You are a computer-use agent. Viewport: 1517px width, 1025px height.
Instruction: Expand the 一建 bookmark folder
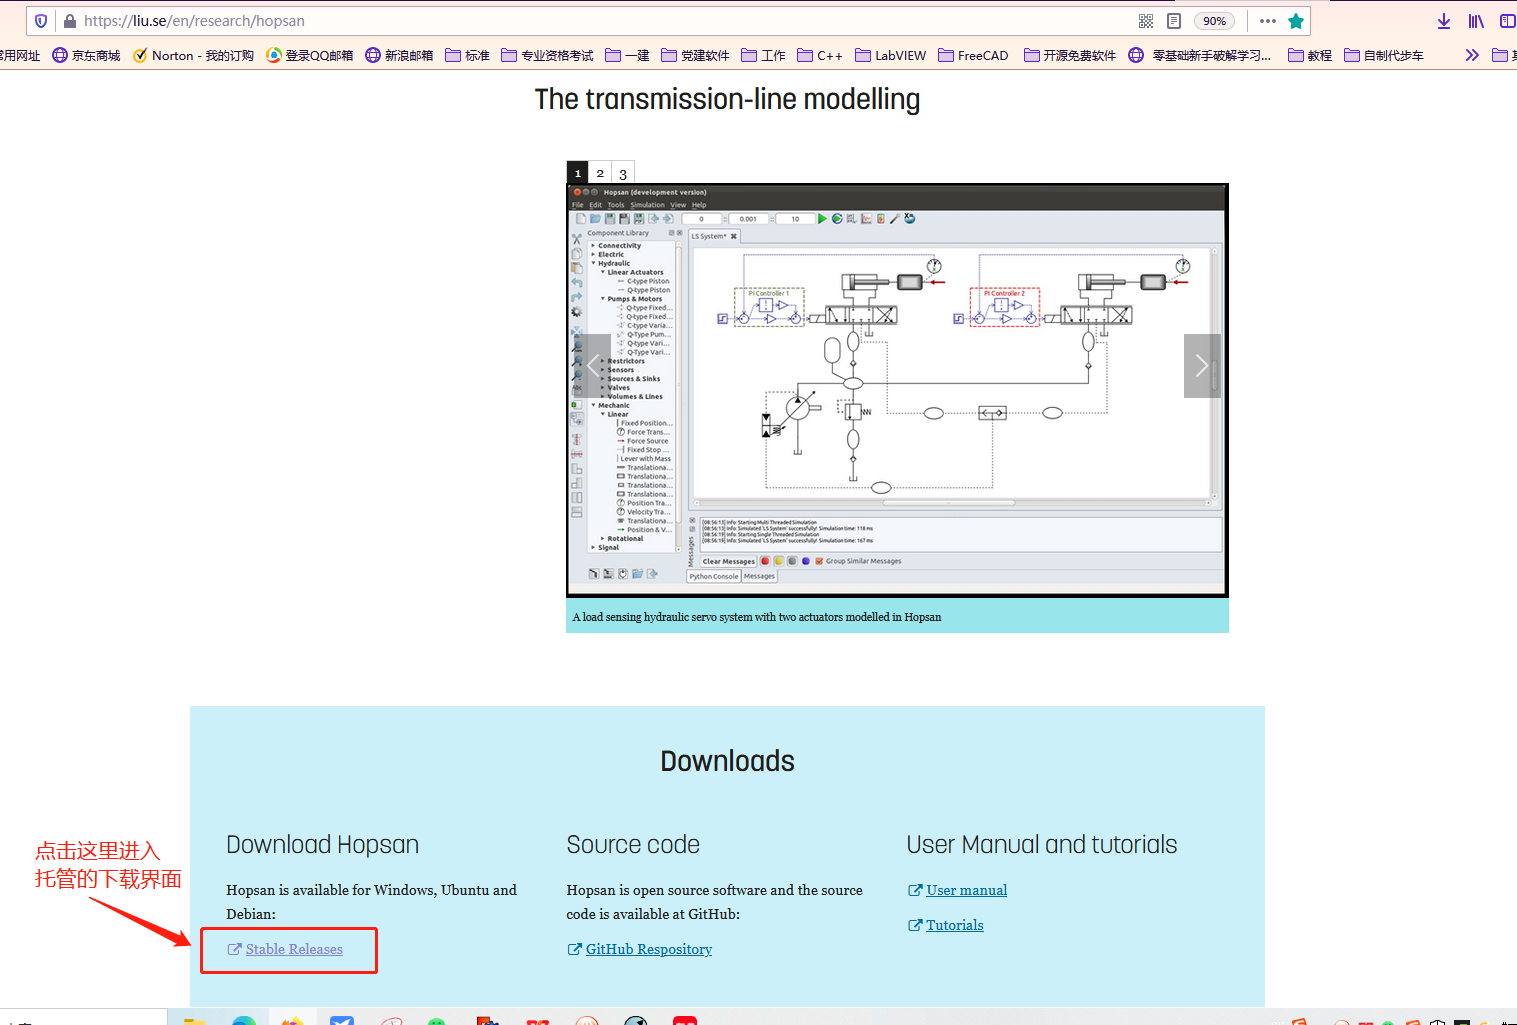[x=627, y=55]
